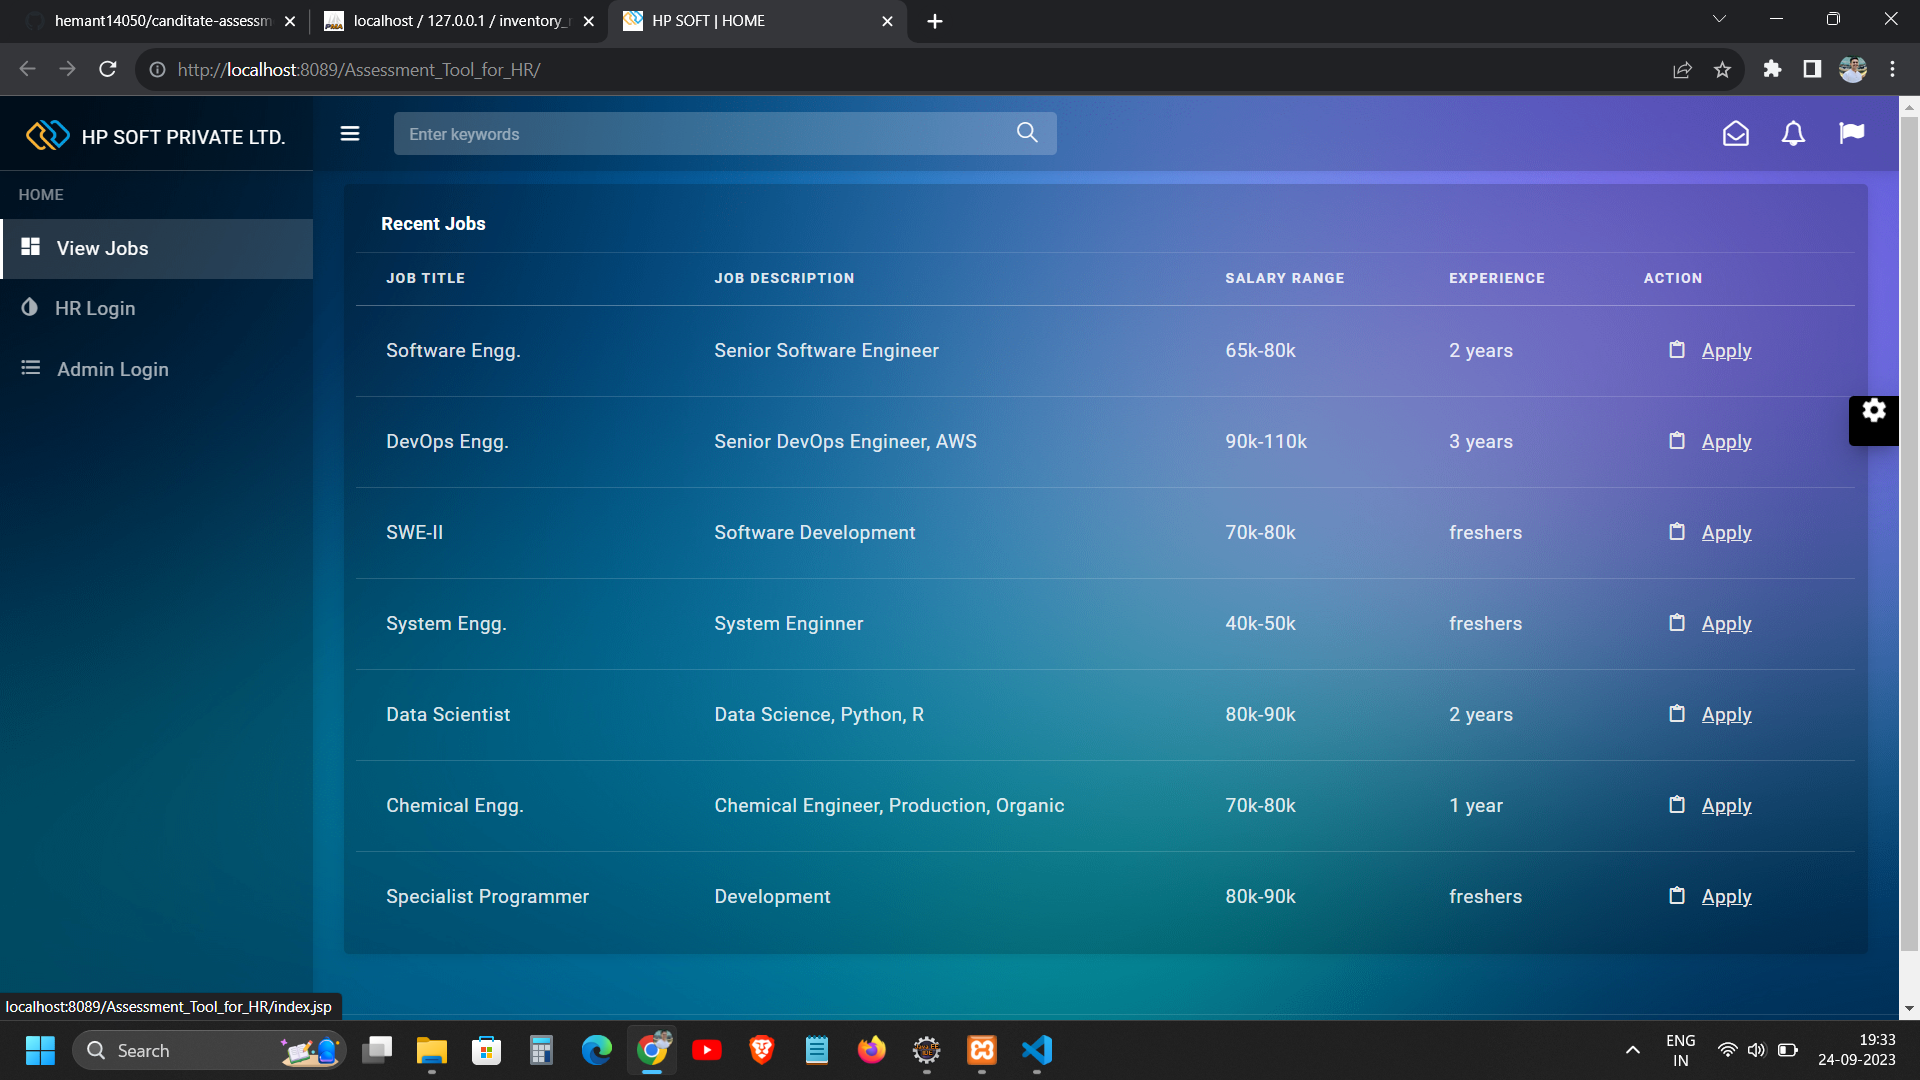Open the settings gear panel
Image resolution: width=1920 pixels, height=1080 pixels.
click(1873, 411)
